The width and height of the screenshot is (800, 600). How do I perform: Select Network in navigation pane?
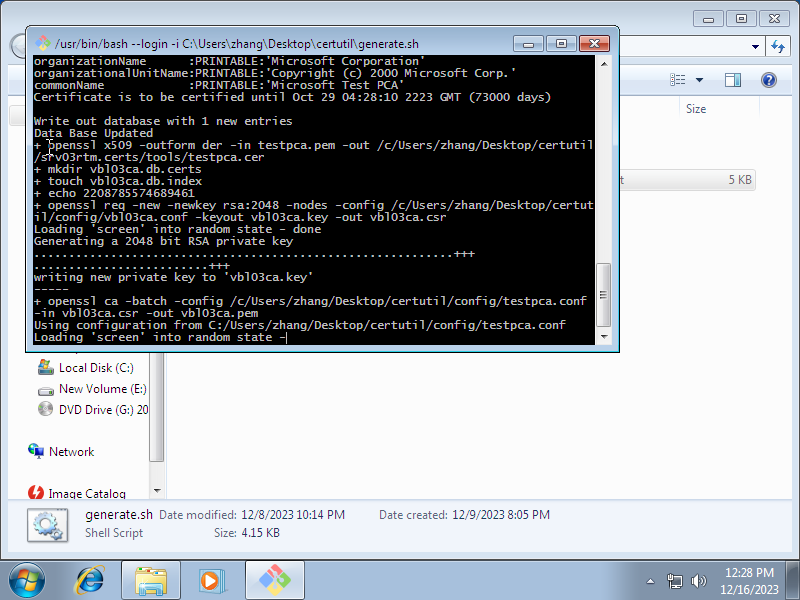[x=71, y=452]
